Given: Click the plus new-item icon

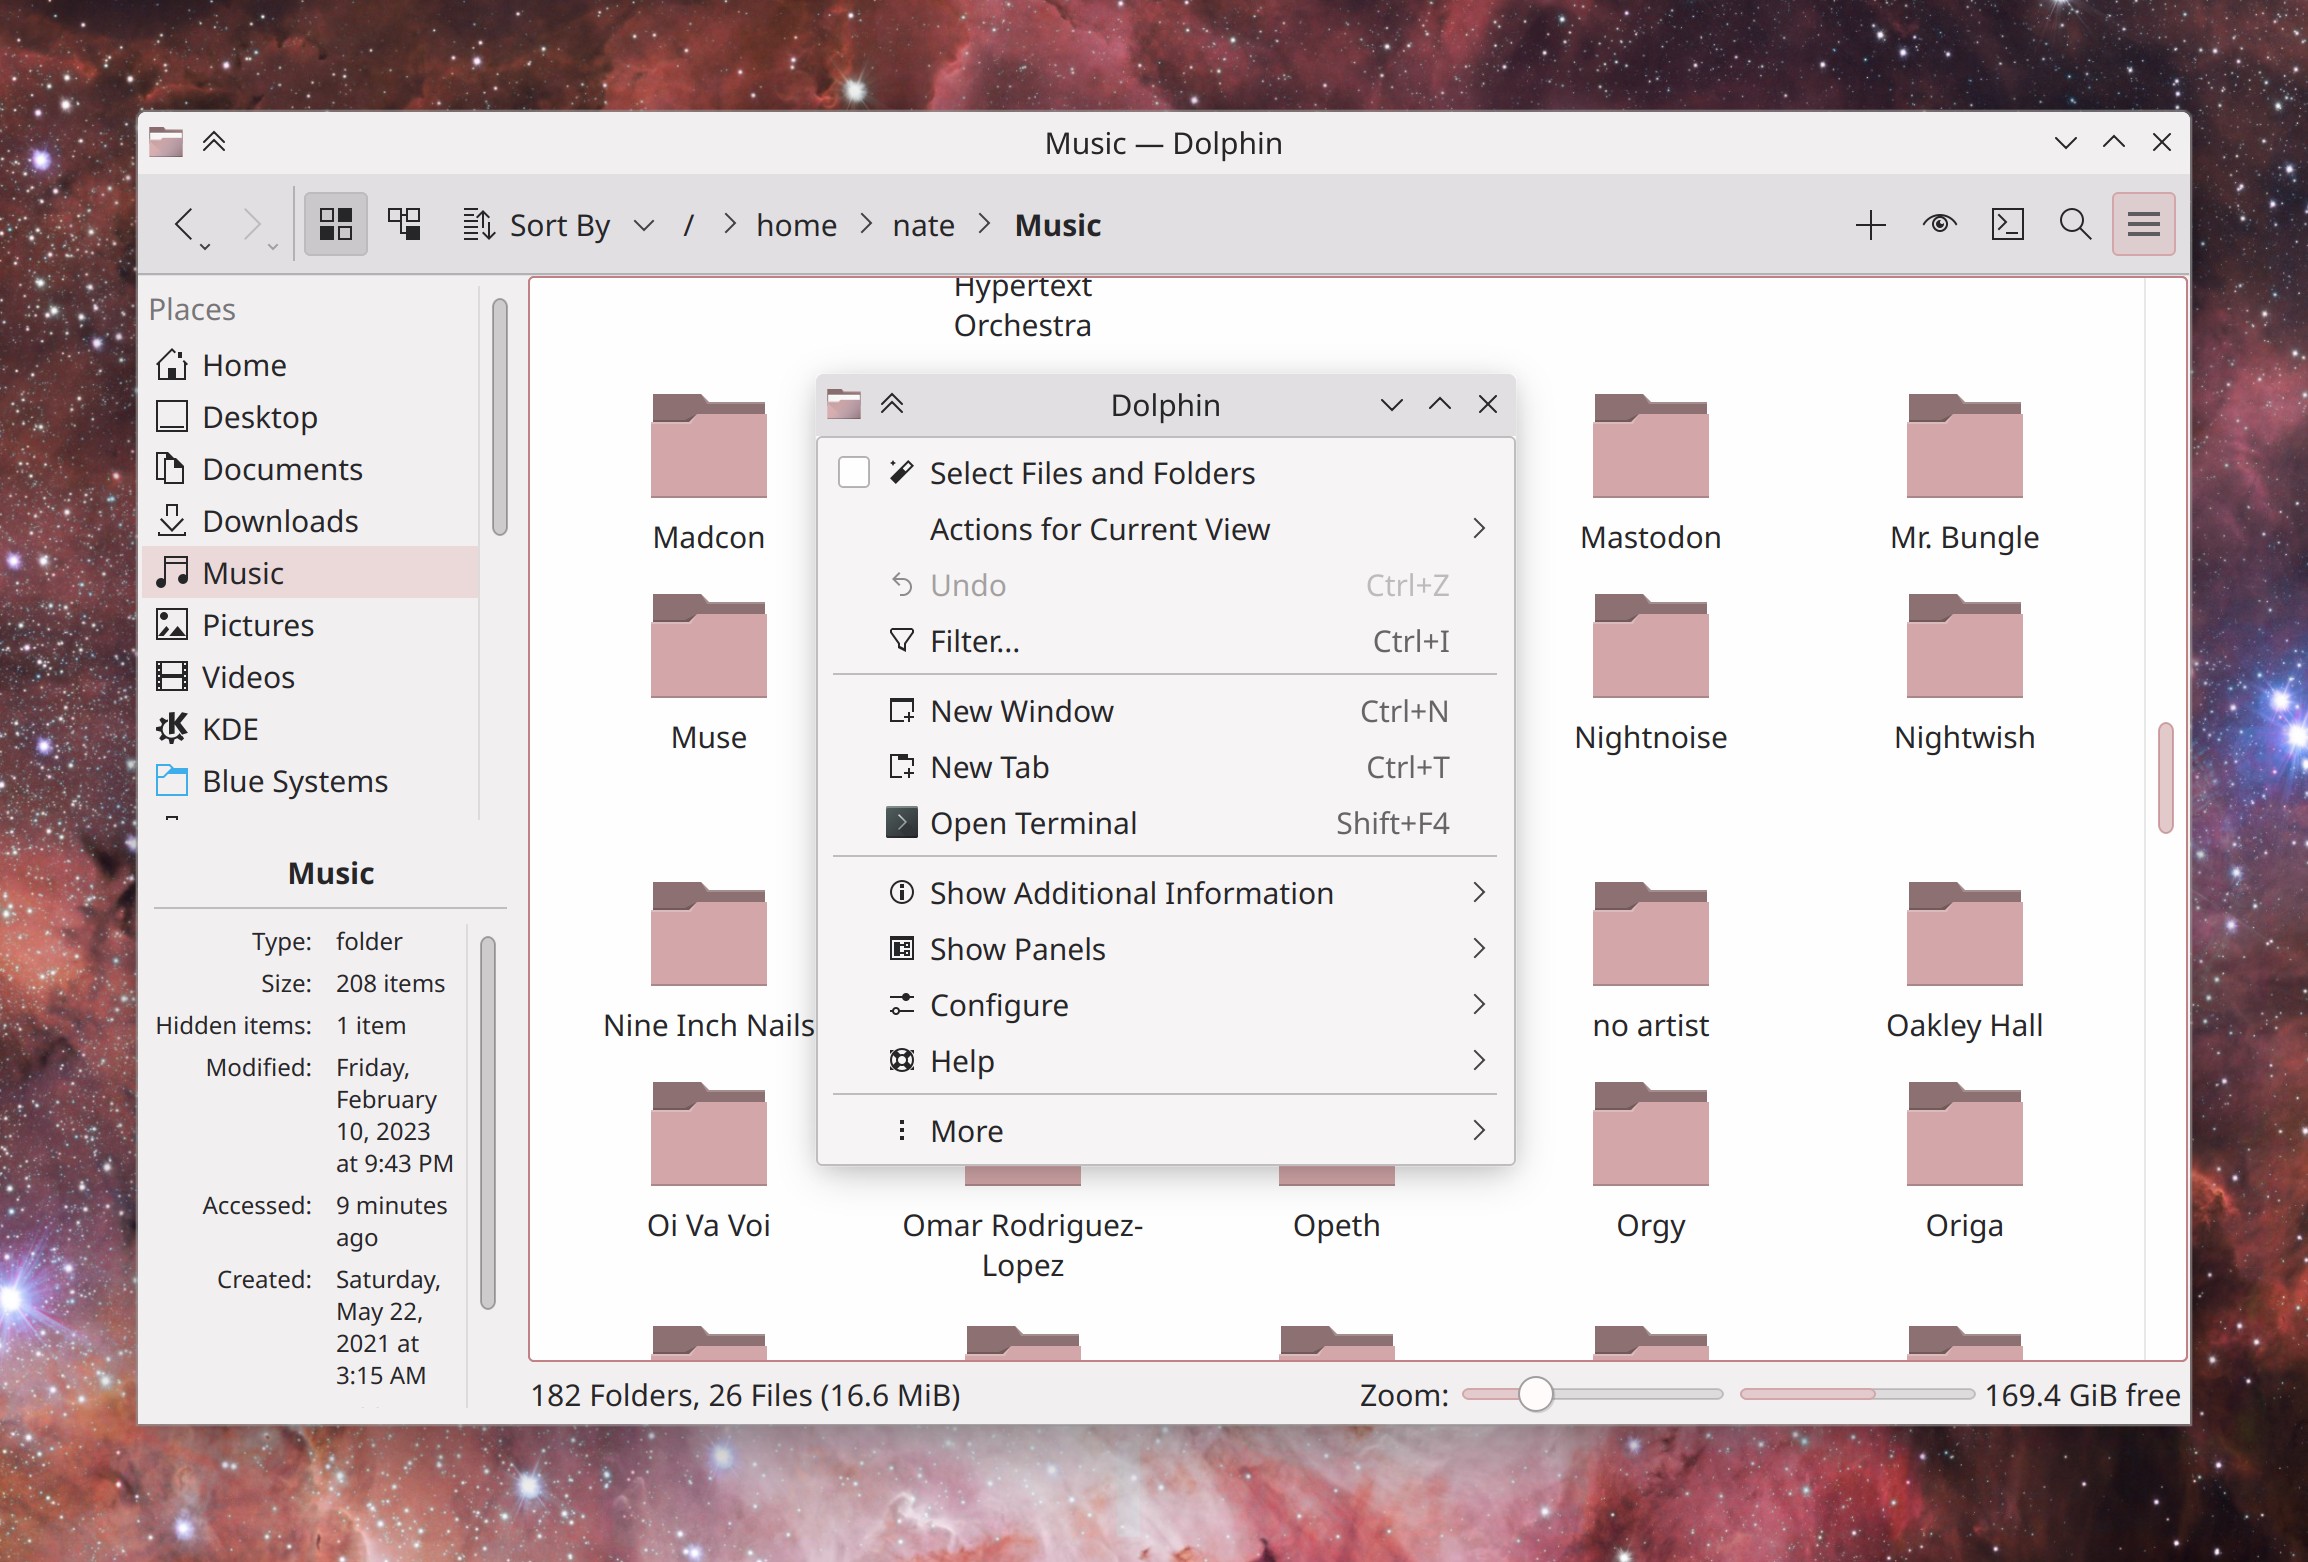Looking at the screenshot, I should pyautogui.click(x=1870, y=225).
